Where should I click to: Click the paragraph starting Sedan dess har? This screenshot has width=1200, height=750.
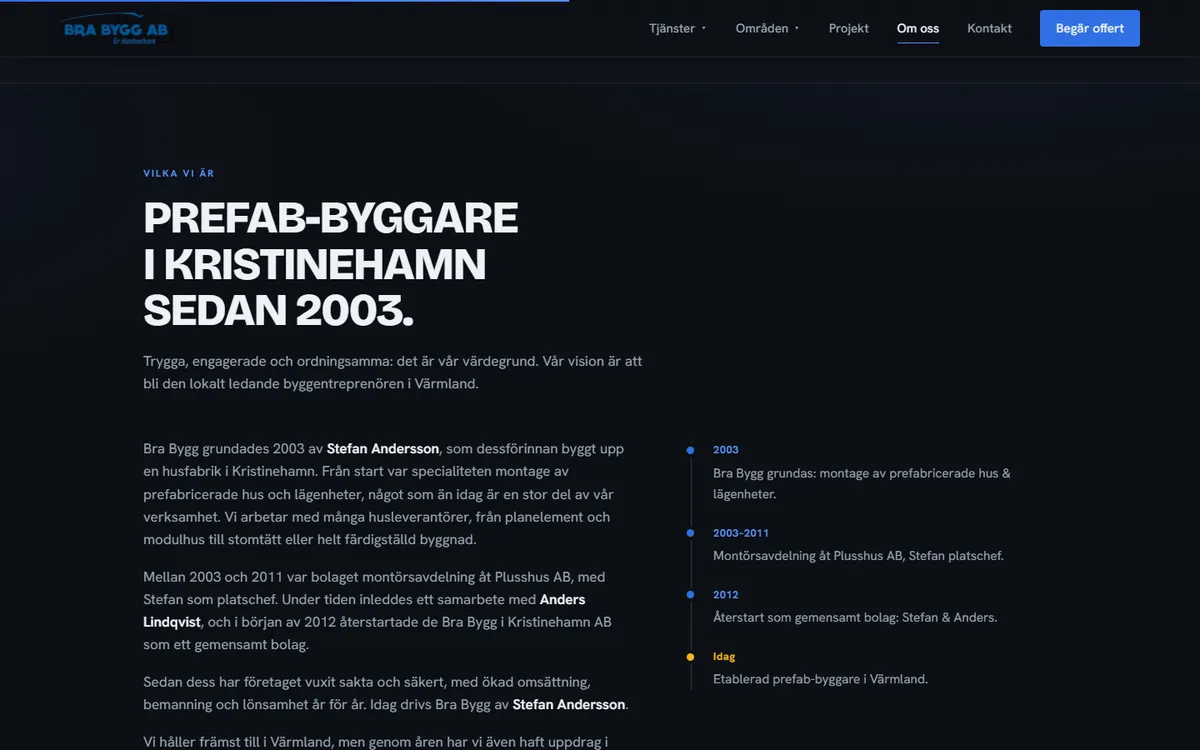pos(385,693)
